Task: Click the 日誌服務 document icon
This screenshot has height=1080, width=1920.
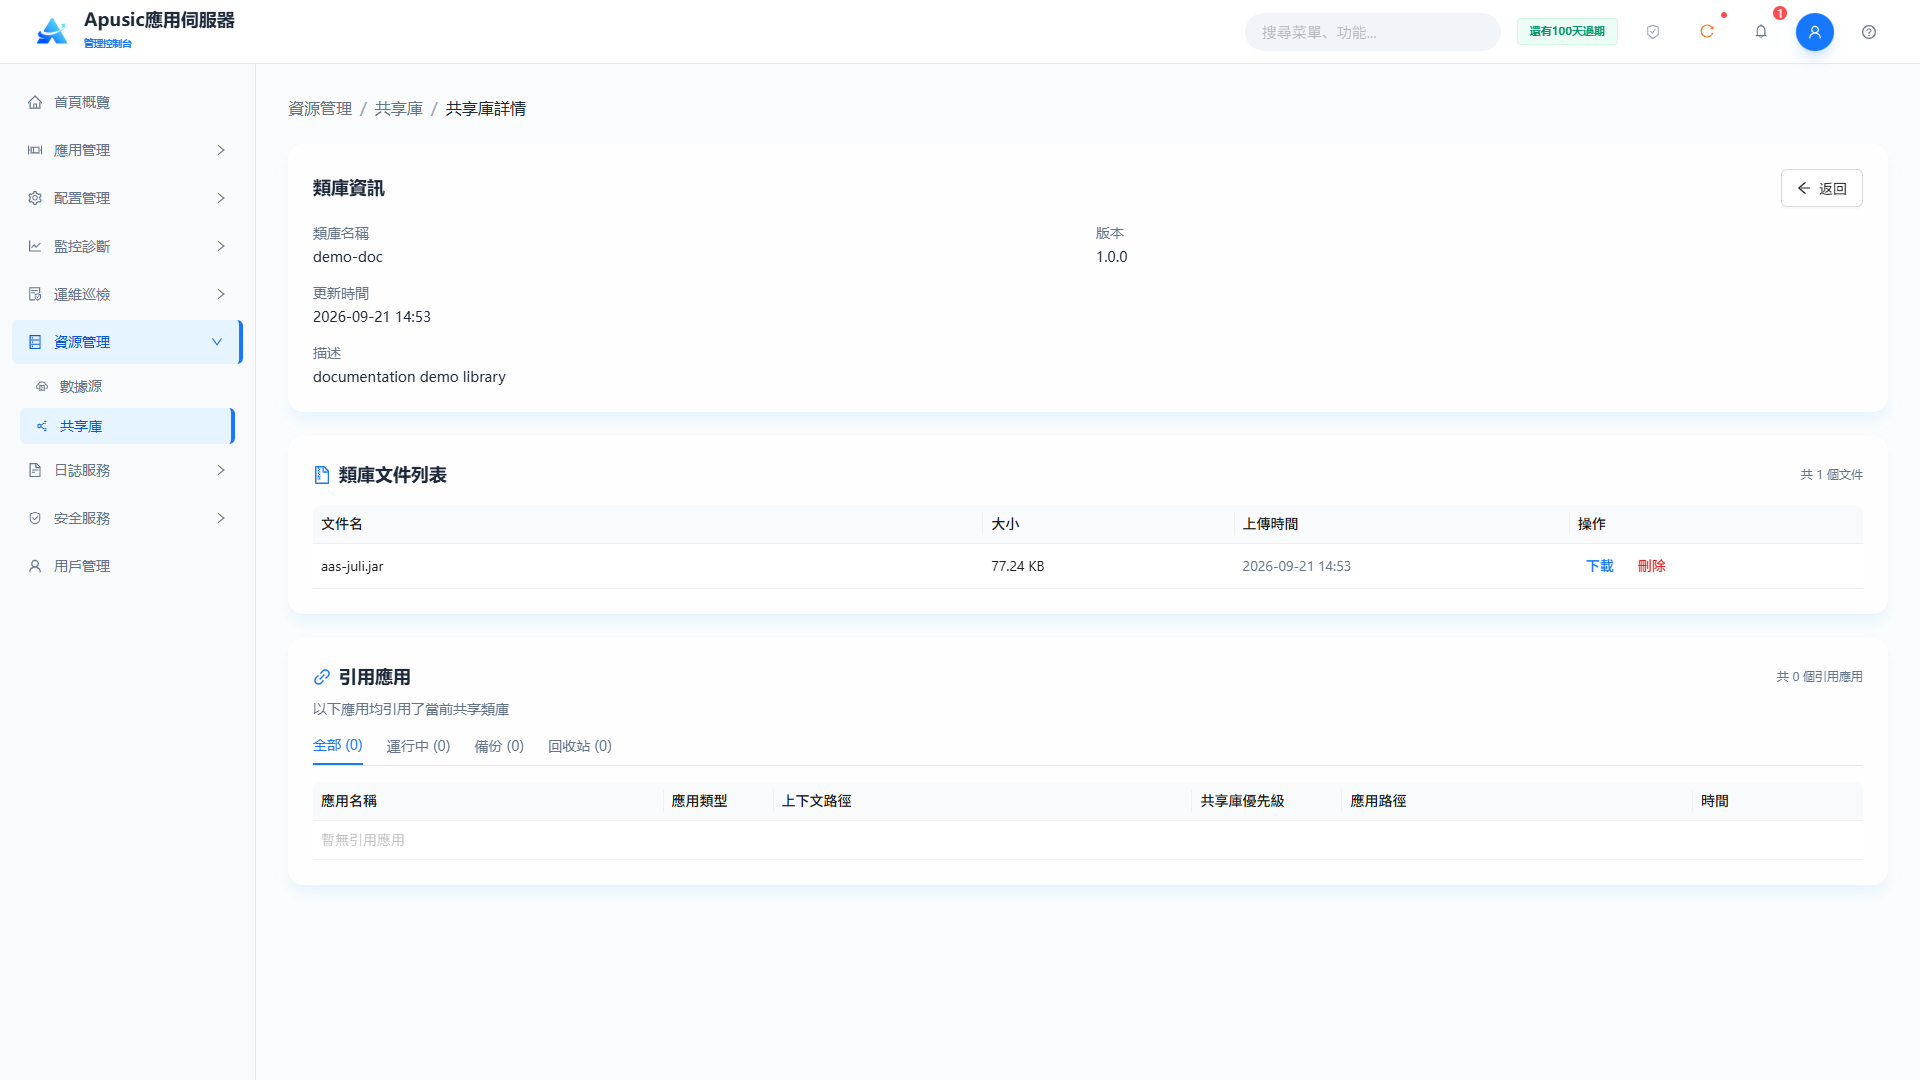Action: pyautogui.click(x=35, y=470)
